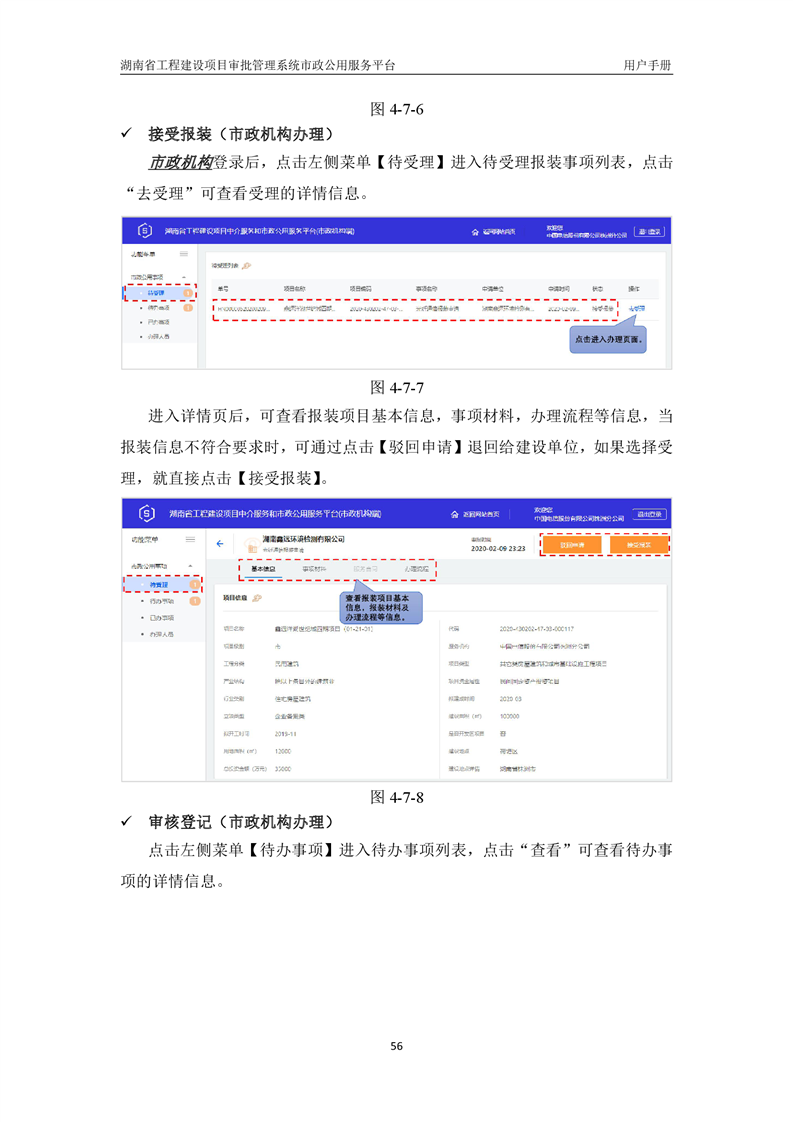Click 申请时间 column header in Figure 4-7-7 table
Screen dimensions: 793x1122
pos(559,288)
